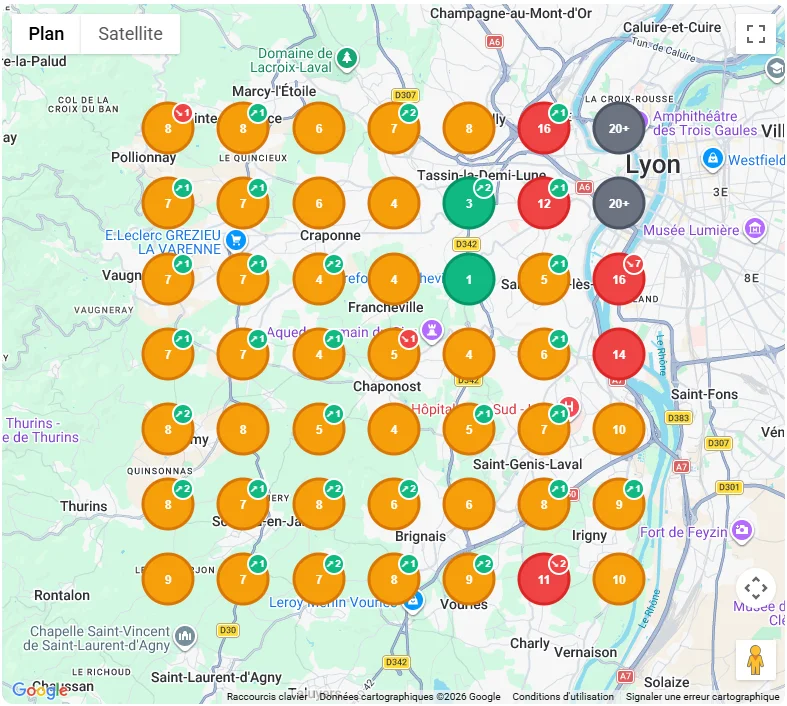This screenshot has height=706, width=787.
Task: Click E.Leclerc Grezieu shopping cart marker
Action: point(236,240)
